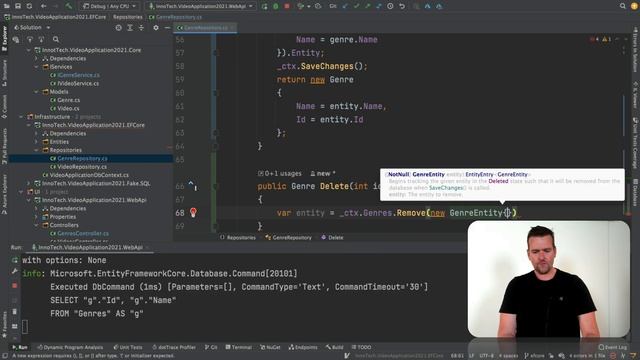Open the TODO tool window
This screenshot has height=360, width=640.
[362, 347]
